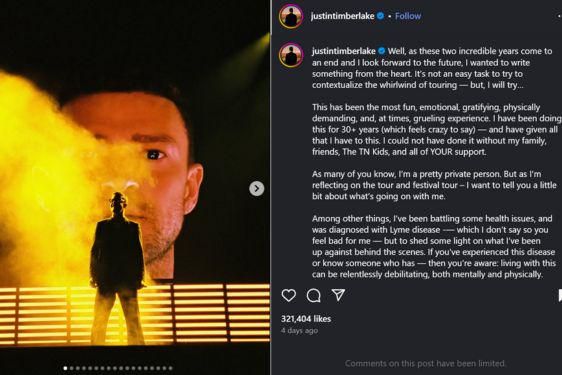Select the second carousel indicator dot
The image size is (562, 375).
[71, 368]
